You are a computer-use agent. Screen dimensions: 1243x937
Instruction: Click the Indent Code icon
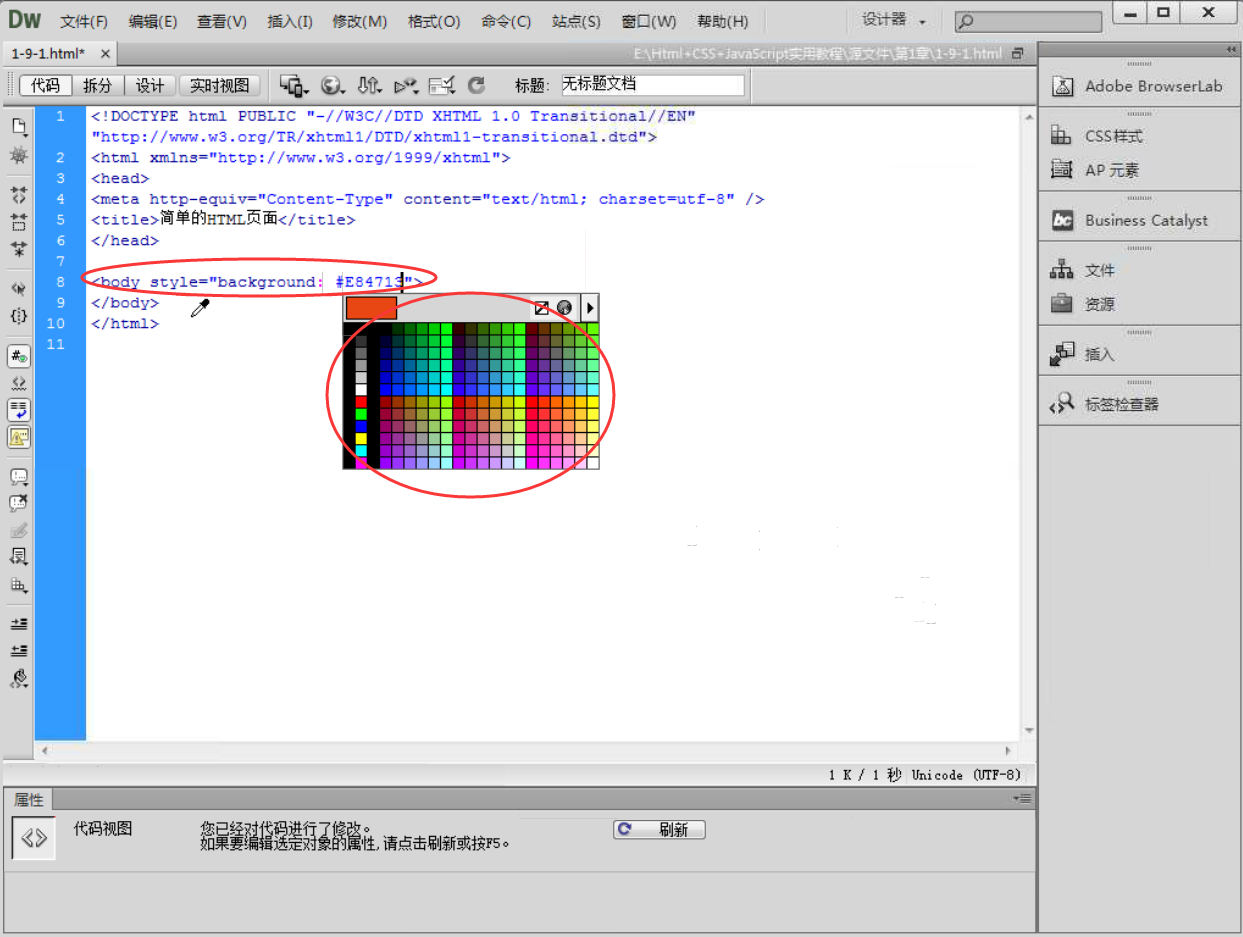point(19,623)
